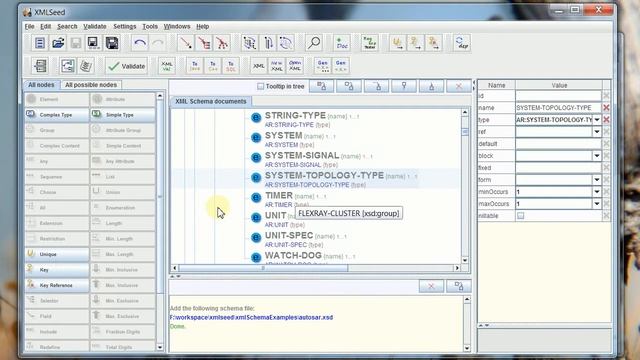Select the TIMER element in tree
The height and width of the screenshot is (360, 640).
pos(279,196)
